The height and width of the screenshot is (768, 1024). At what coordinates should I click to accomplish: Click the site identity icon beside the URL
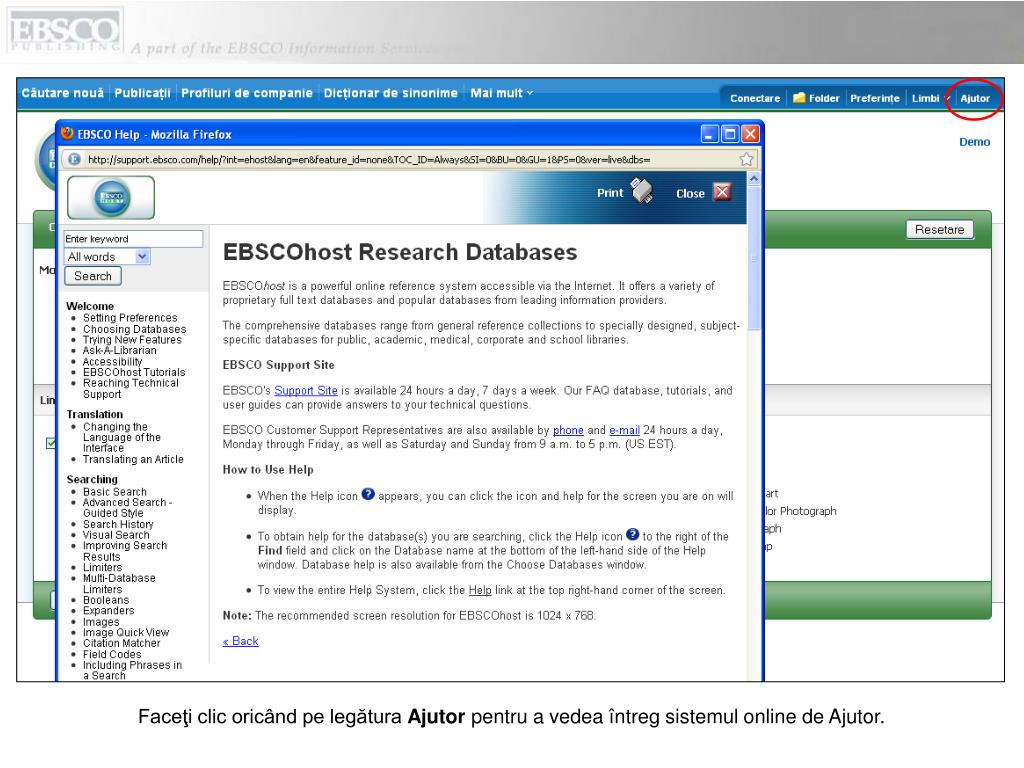[74, 159]
